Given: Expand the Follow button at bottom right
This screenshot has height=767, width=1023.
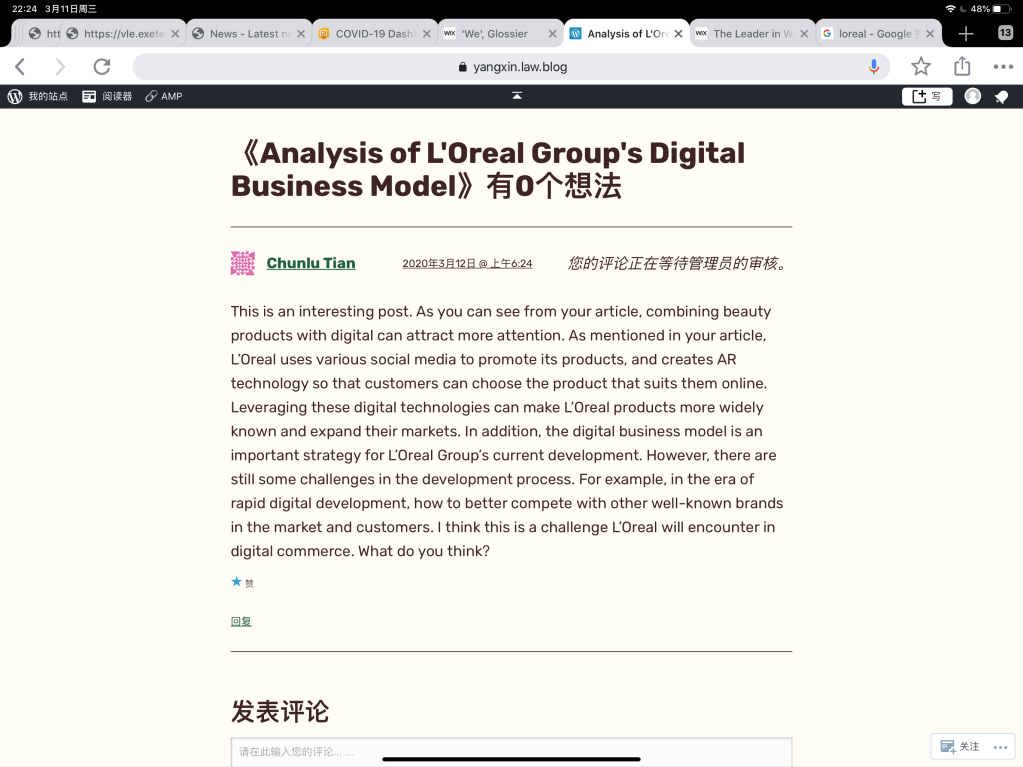Looking at the screenshot, I should click(x=960, y=746).
